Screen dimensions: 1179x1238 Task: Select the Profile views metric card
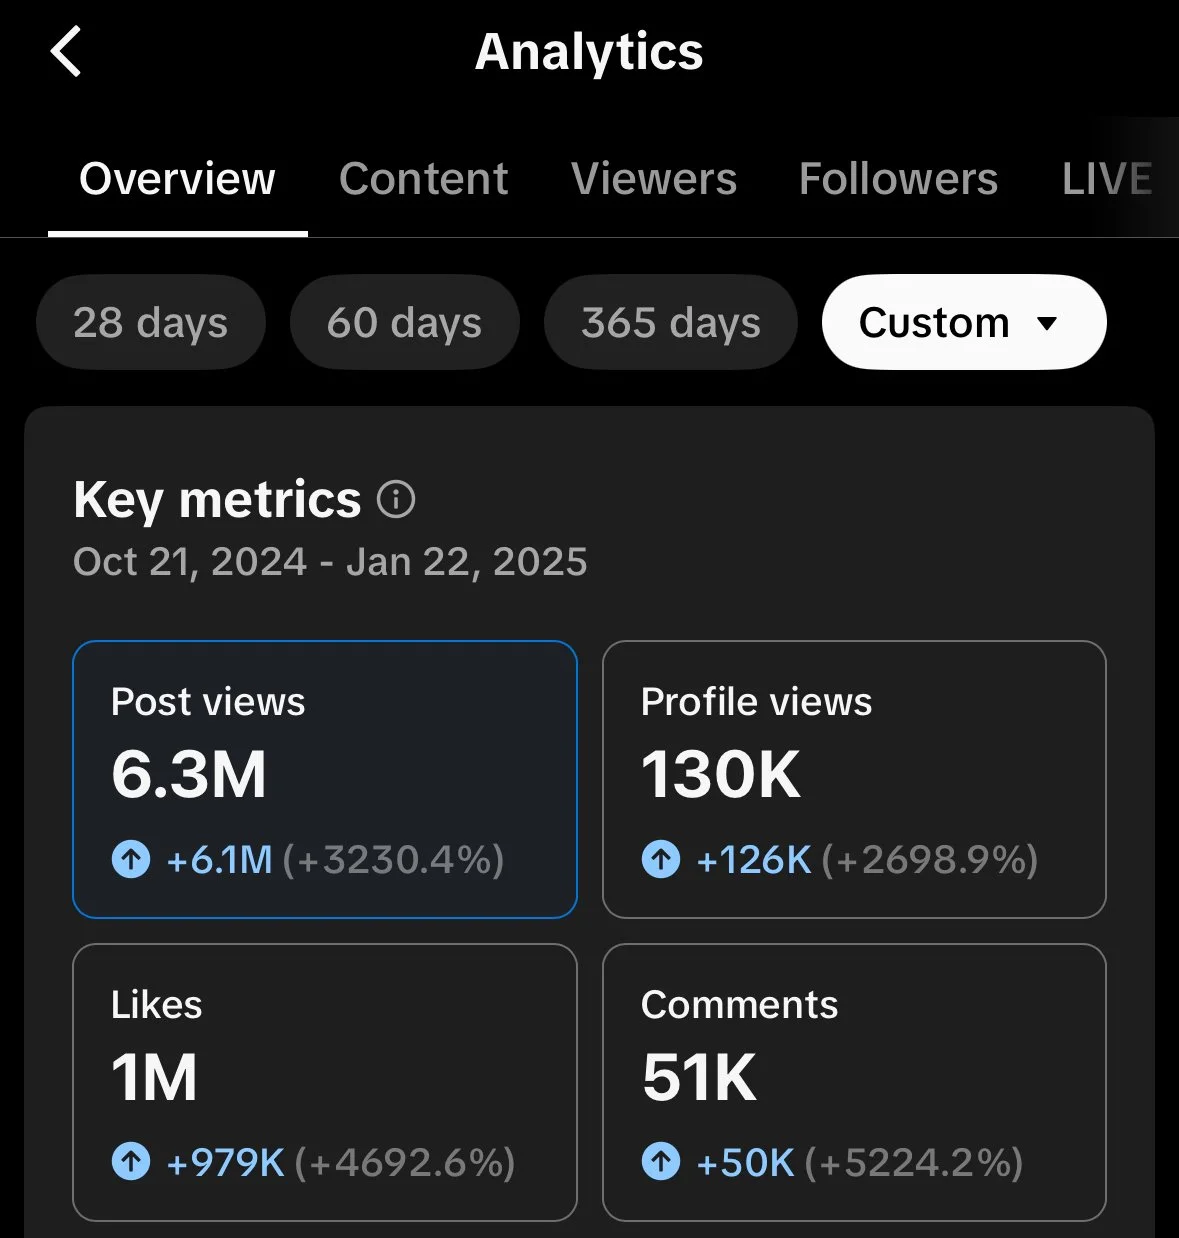point(854,779)
